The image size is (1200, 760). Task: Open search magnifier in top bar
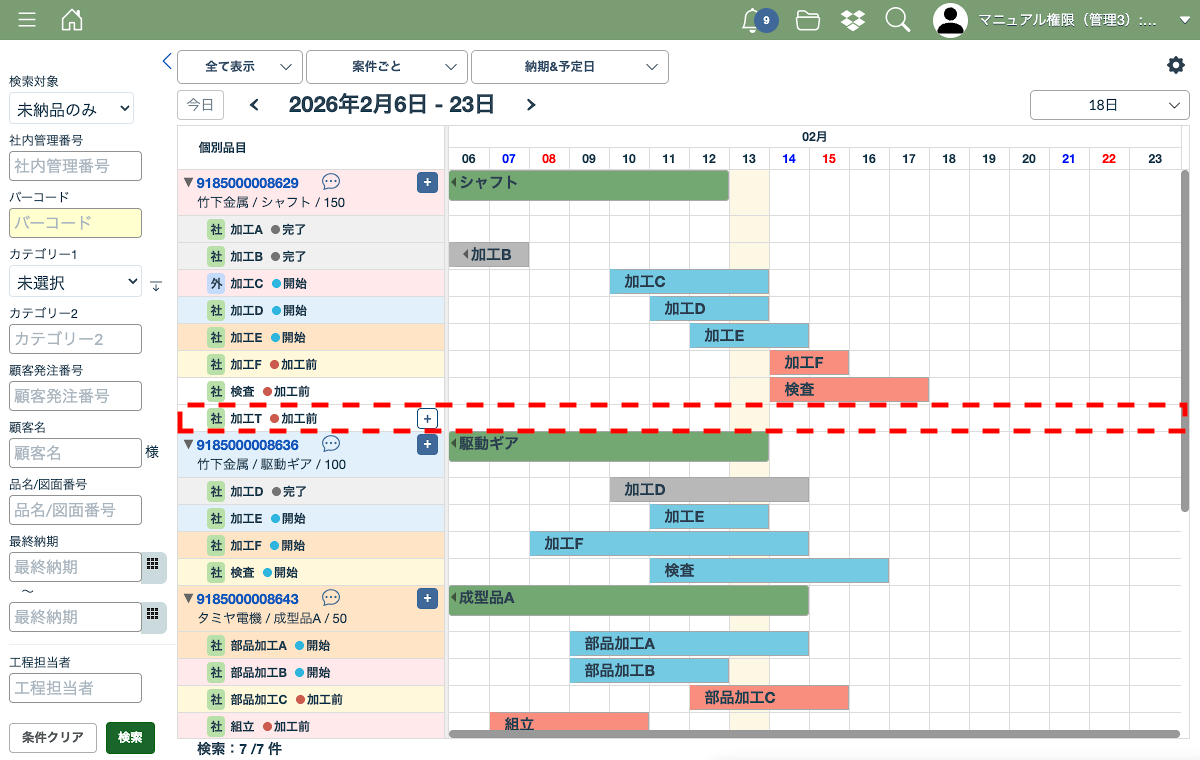[x=897, y=20]
